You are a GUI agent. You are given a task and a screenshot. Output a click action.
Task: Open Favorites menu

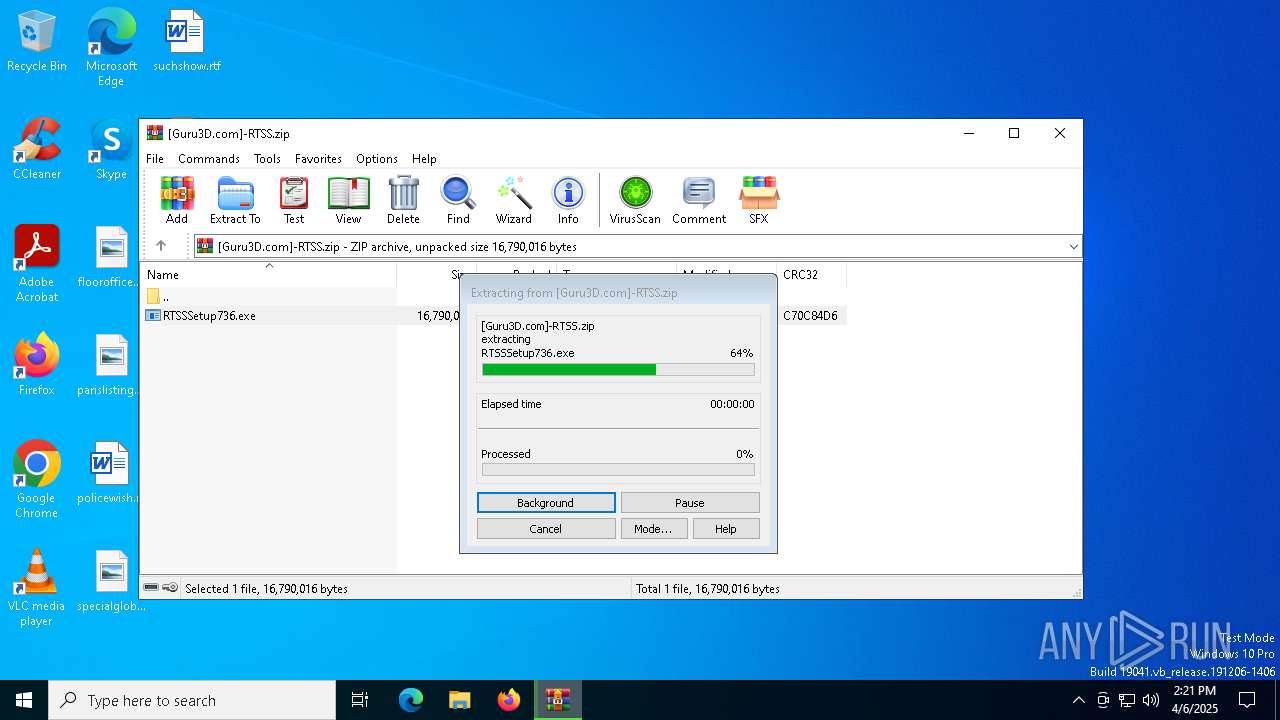pos(318,159)
